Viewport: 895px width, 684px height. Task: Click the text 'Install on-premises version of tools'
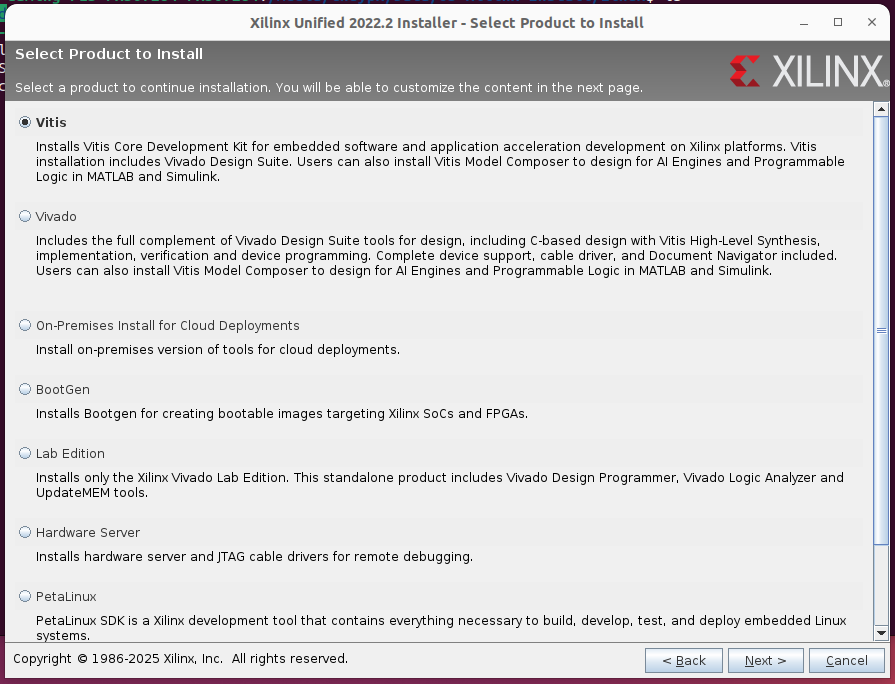(x=218, y=349)
